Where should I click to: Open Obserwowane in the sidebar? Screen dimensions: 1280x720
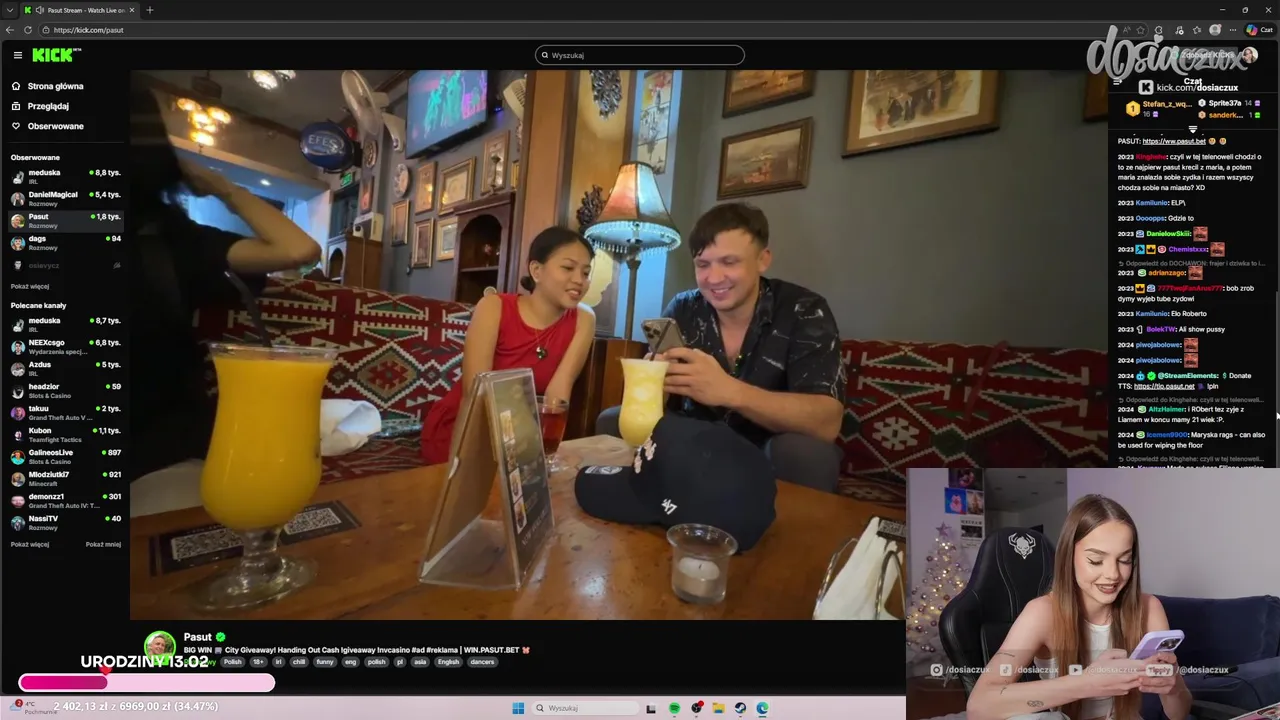(47, 126)
